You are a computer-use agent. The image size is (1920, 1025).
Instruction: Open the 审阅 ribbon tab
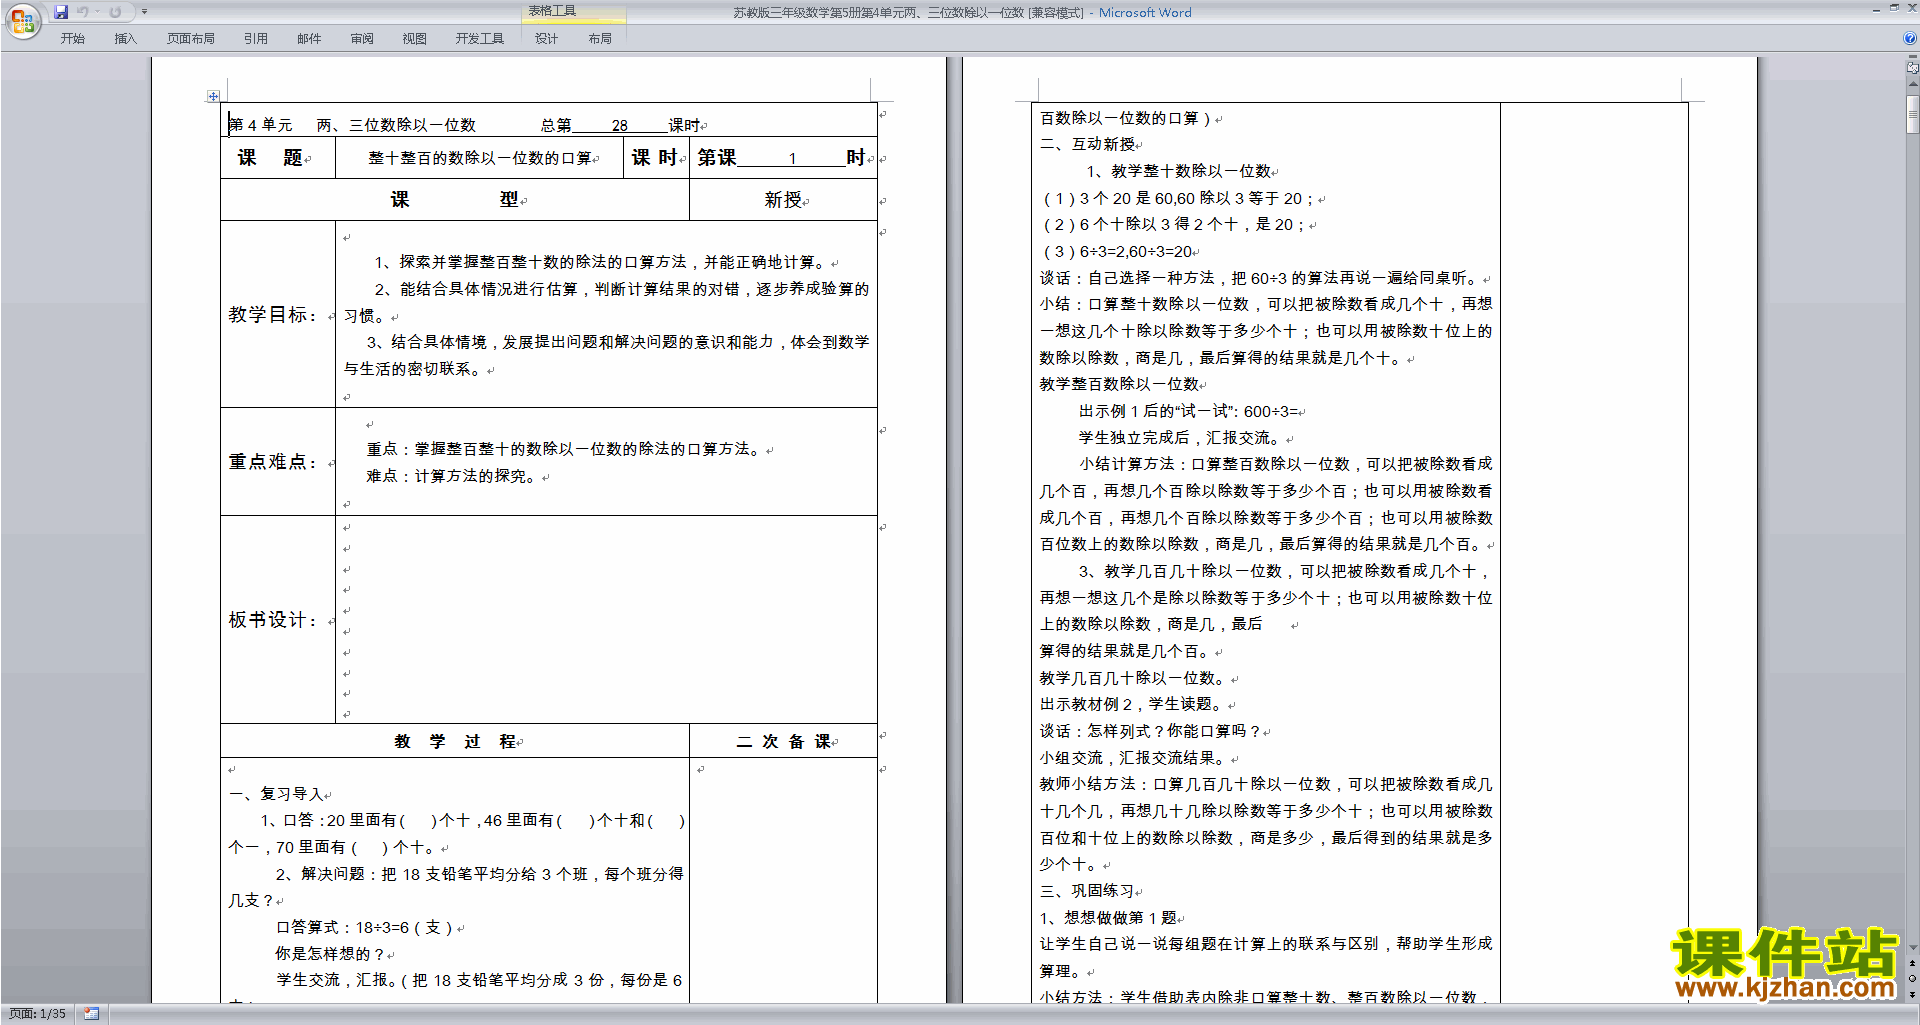(362, 39)
